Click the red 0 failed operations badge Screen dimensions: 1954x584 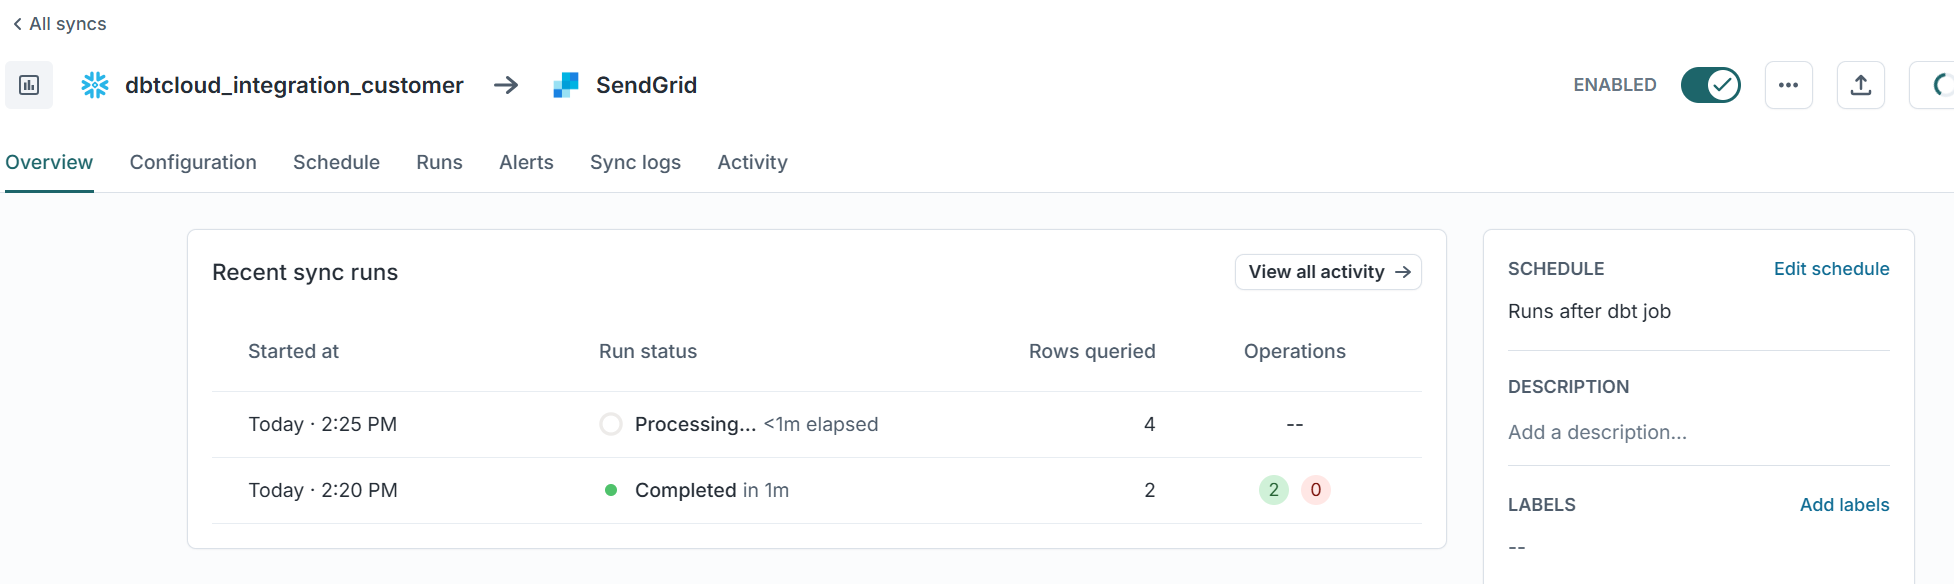point(1316,490)
